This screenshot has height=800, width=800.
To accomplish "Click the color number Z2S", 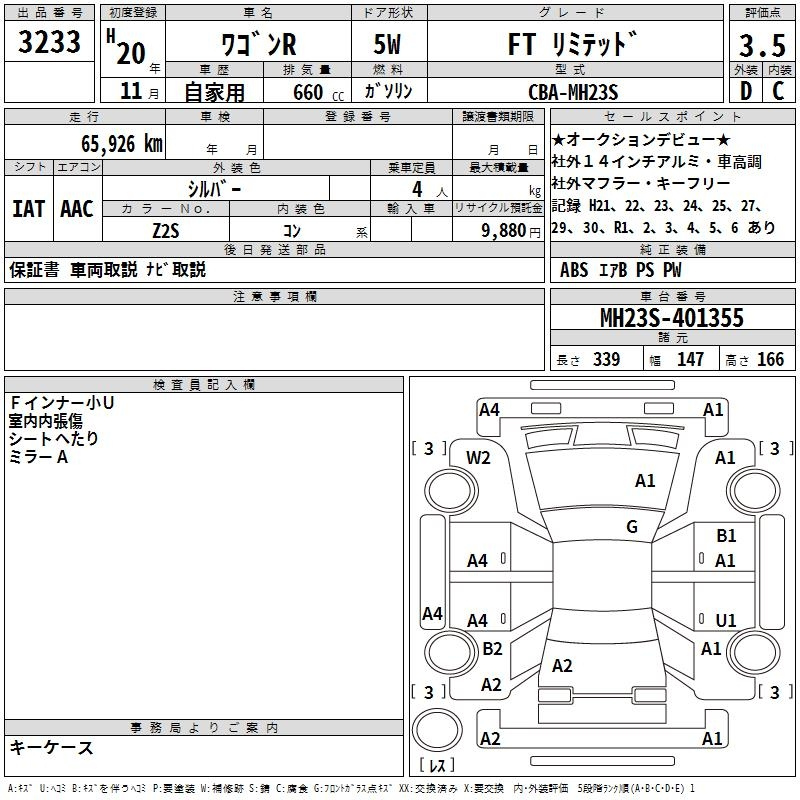I will click(x=165, y=231).
